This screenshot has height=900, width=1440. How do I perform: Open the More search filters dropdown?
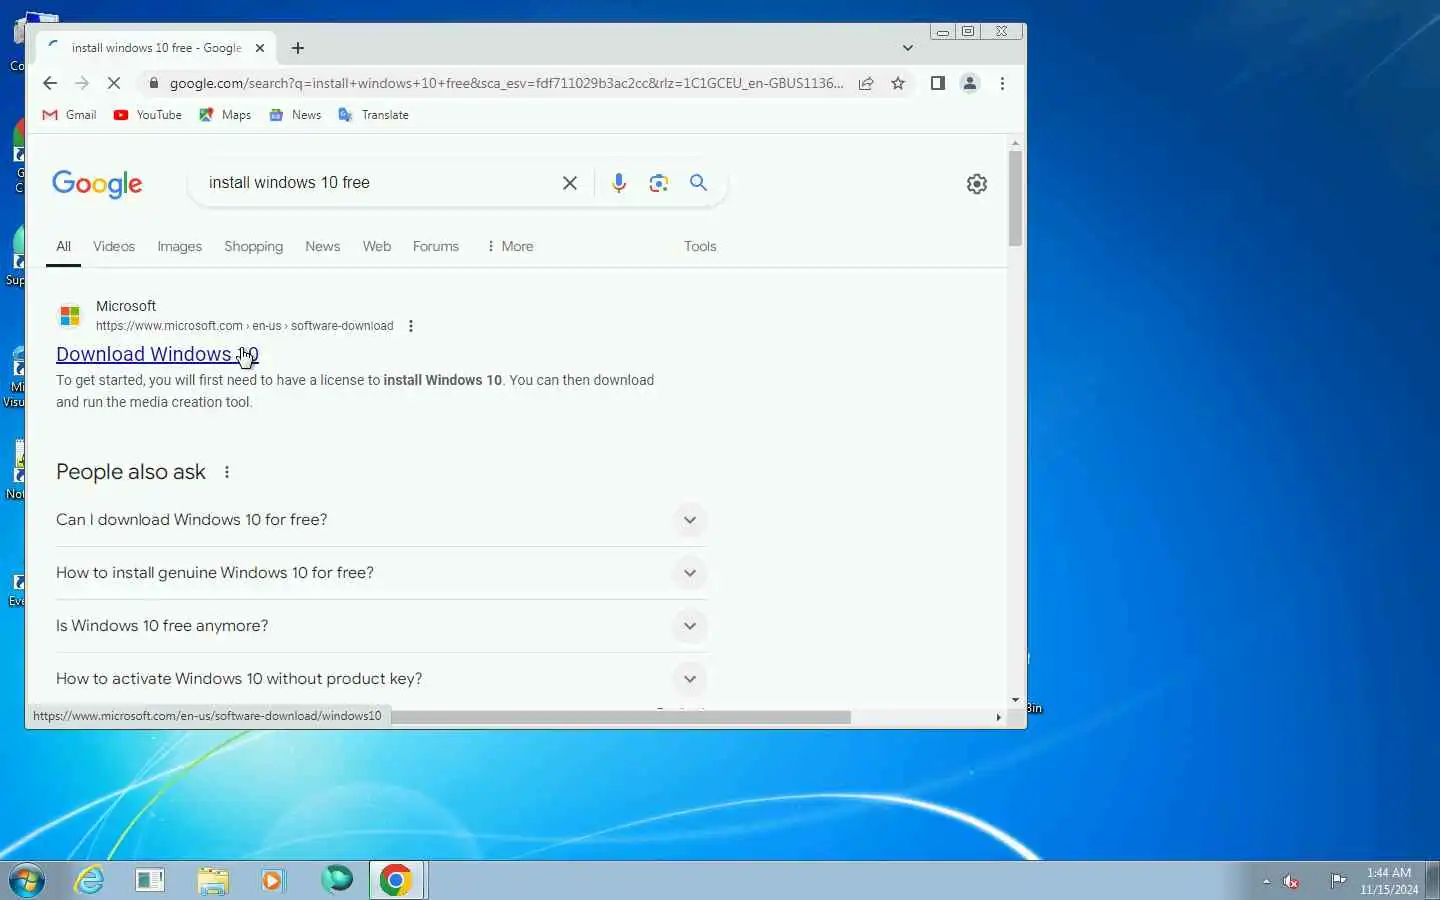510,247
